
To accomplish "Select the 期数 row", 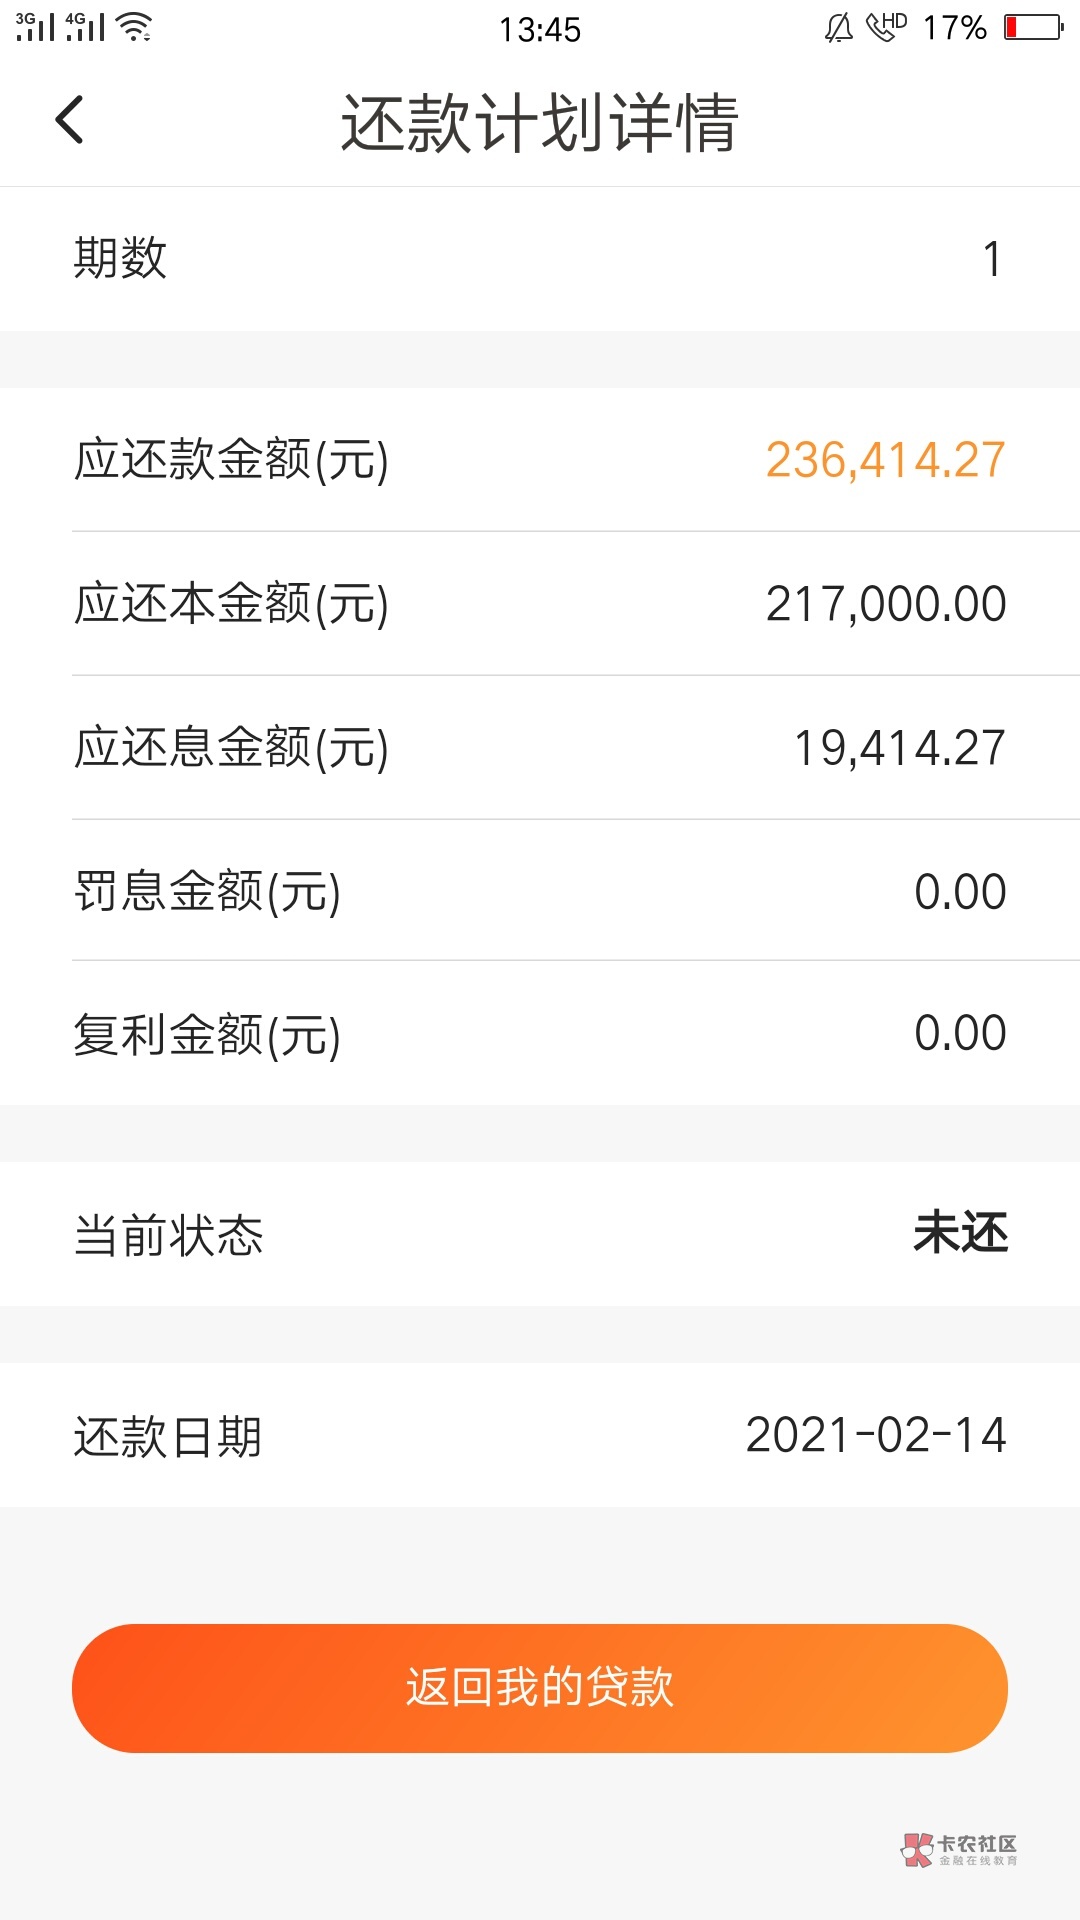I will point(540,259).
